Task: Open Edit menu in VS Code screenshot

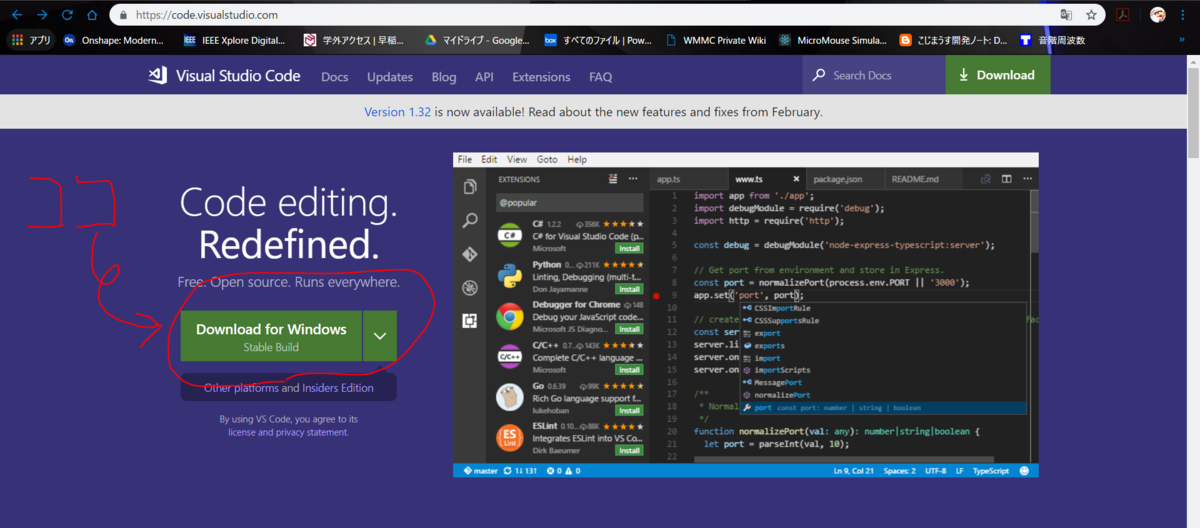Action: [489, 159]
